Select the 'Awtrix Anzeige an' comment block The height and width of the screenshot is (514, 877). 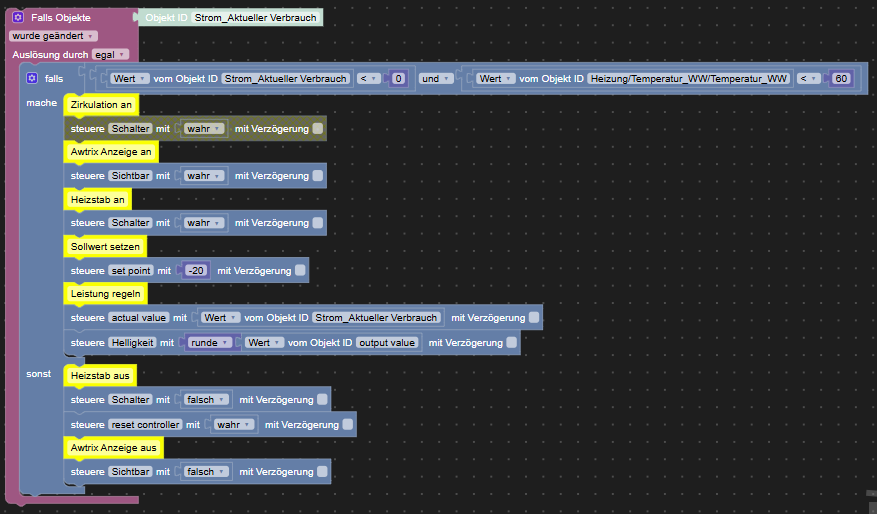(111, 152)
